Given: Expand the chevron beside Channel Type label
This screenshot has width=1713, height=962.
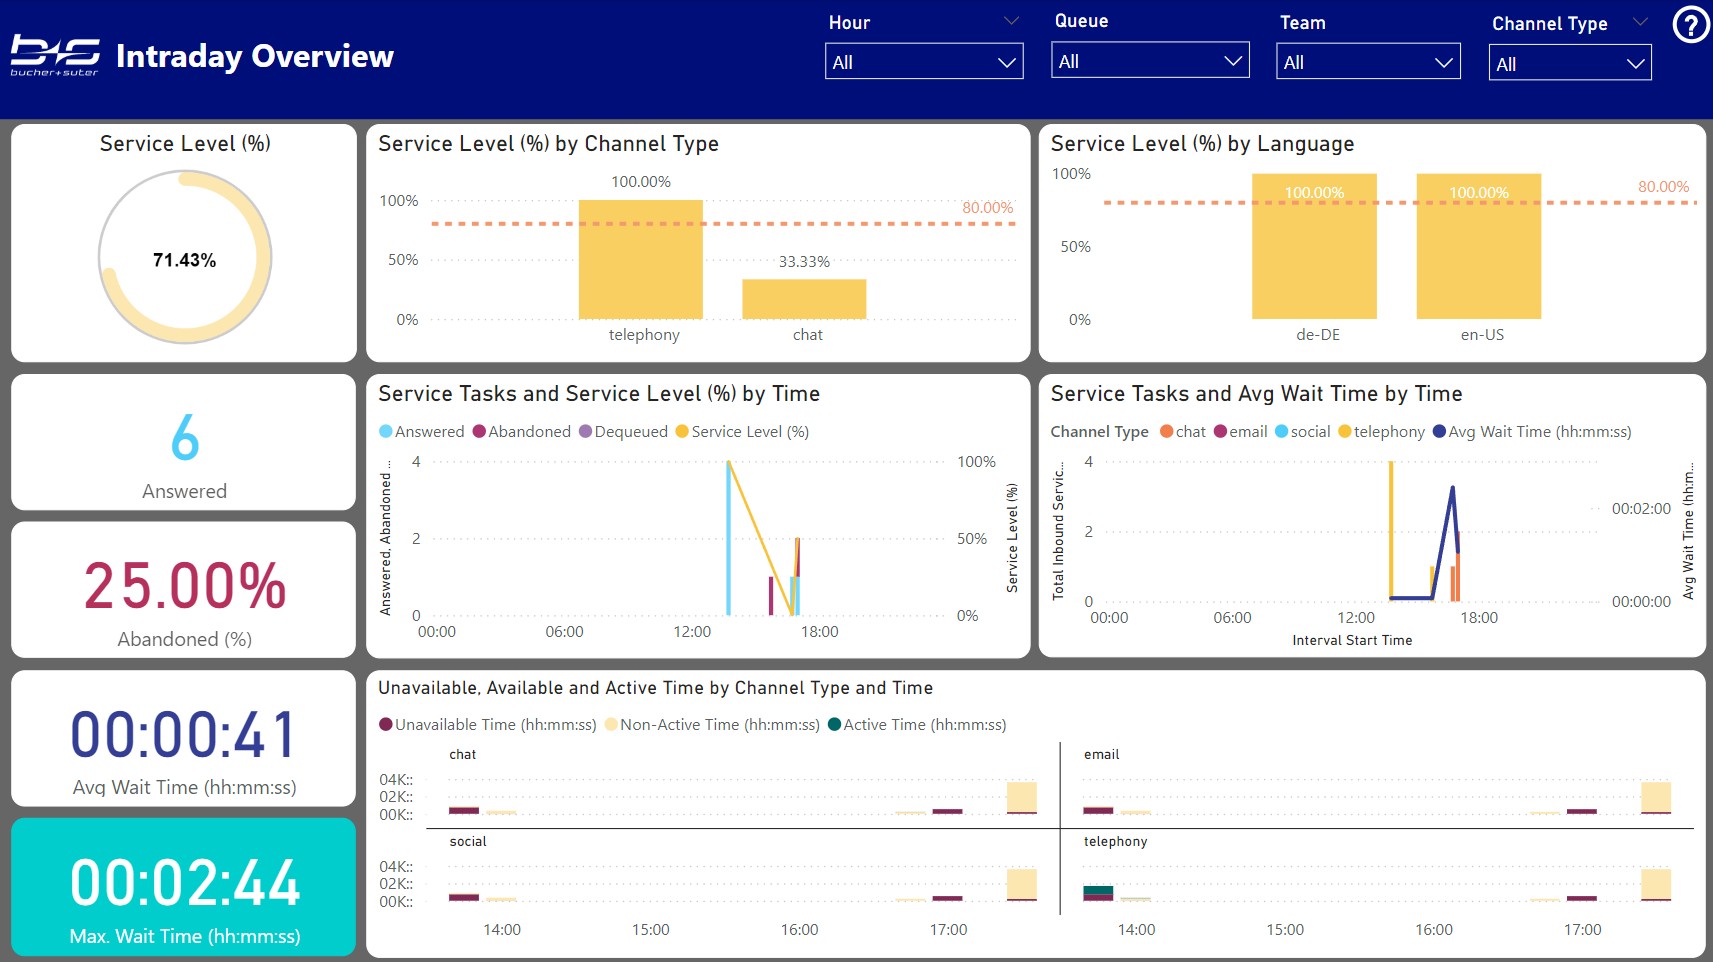Looking at the screenshot, I should pos(1640,22).
